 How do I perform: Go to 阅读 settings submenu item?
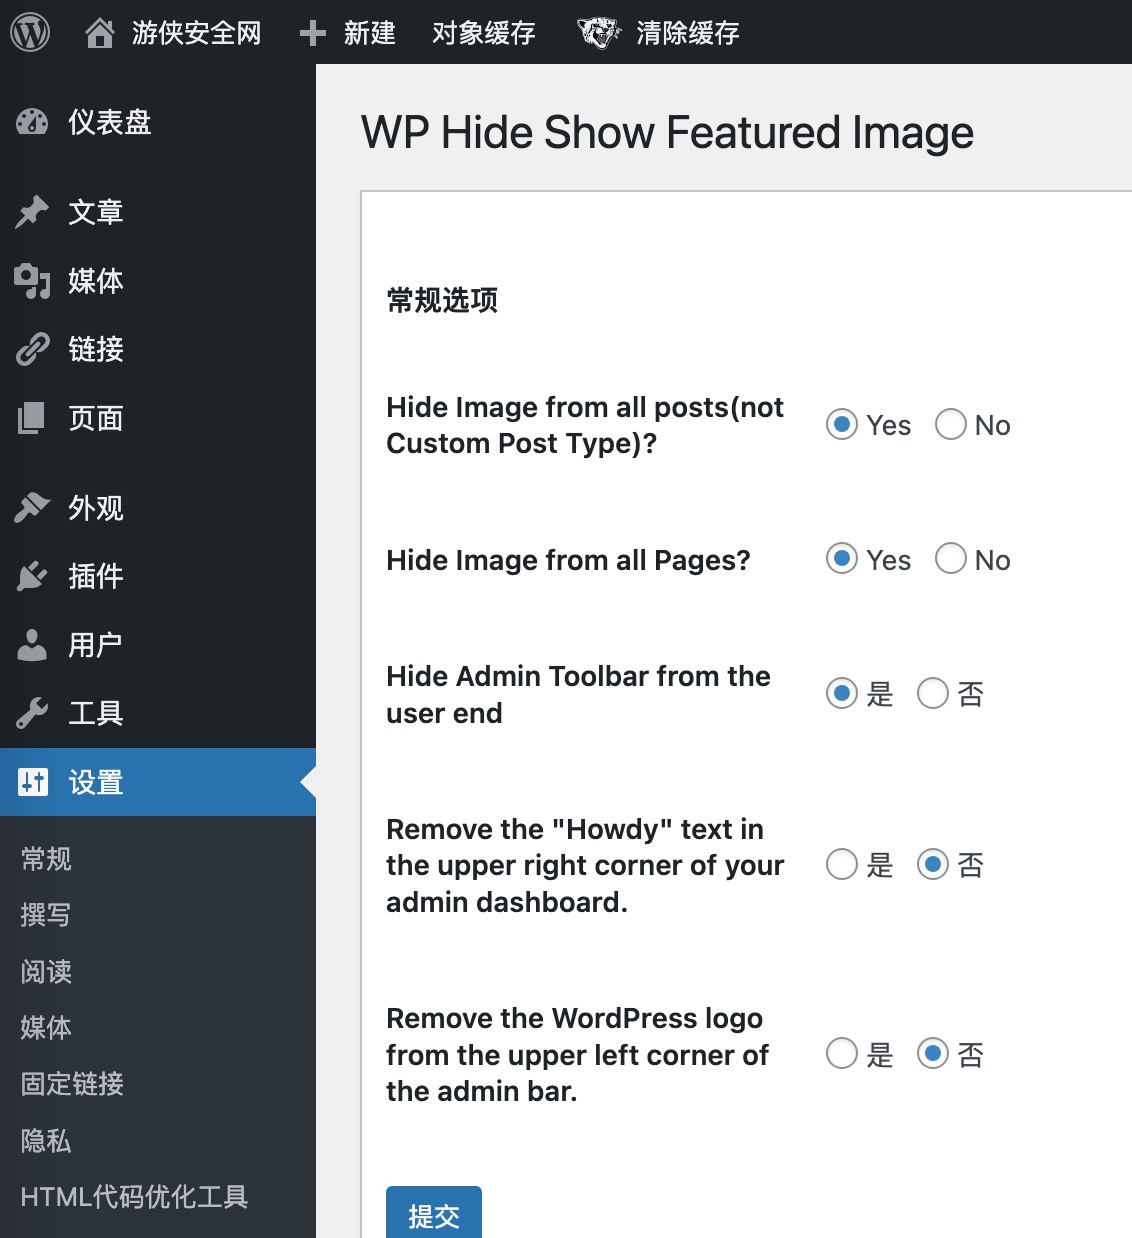click(x=46, y=971)
